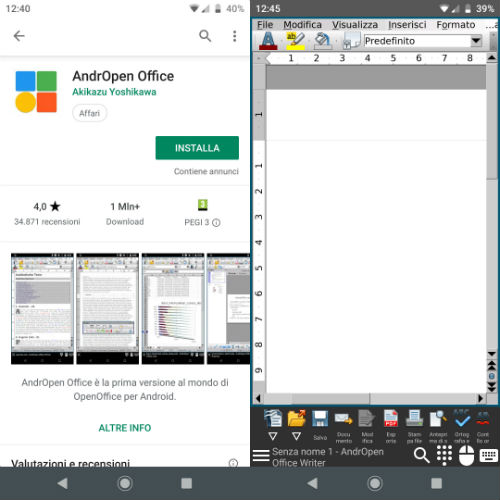
Task: Click the vertical scrollbar up arrow
Action: [492, 58]
